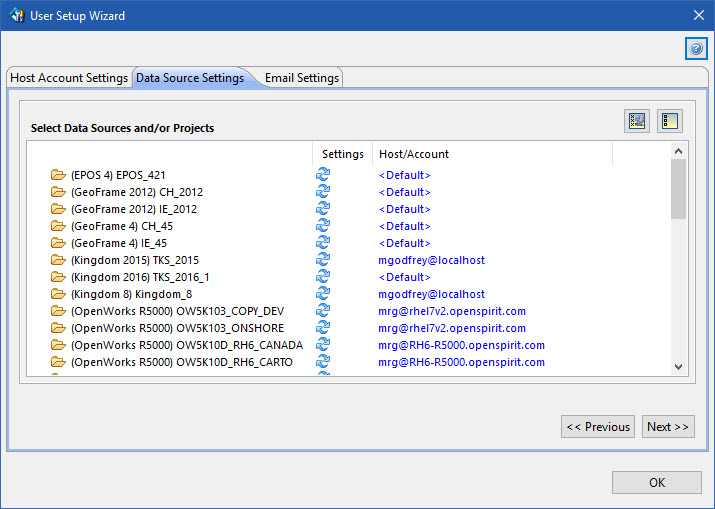The width and height of the screenshot is (715, 509).
Task: Click folder icon of Kingdom_8 entry
Action: [58, 294]
